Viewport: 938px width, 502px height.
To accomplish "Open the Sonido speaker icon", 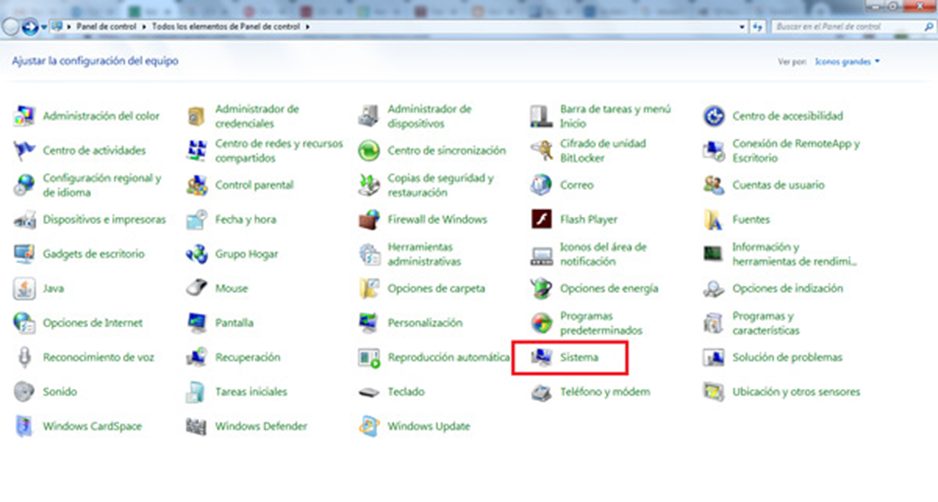I will (x=24, y=392).
